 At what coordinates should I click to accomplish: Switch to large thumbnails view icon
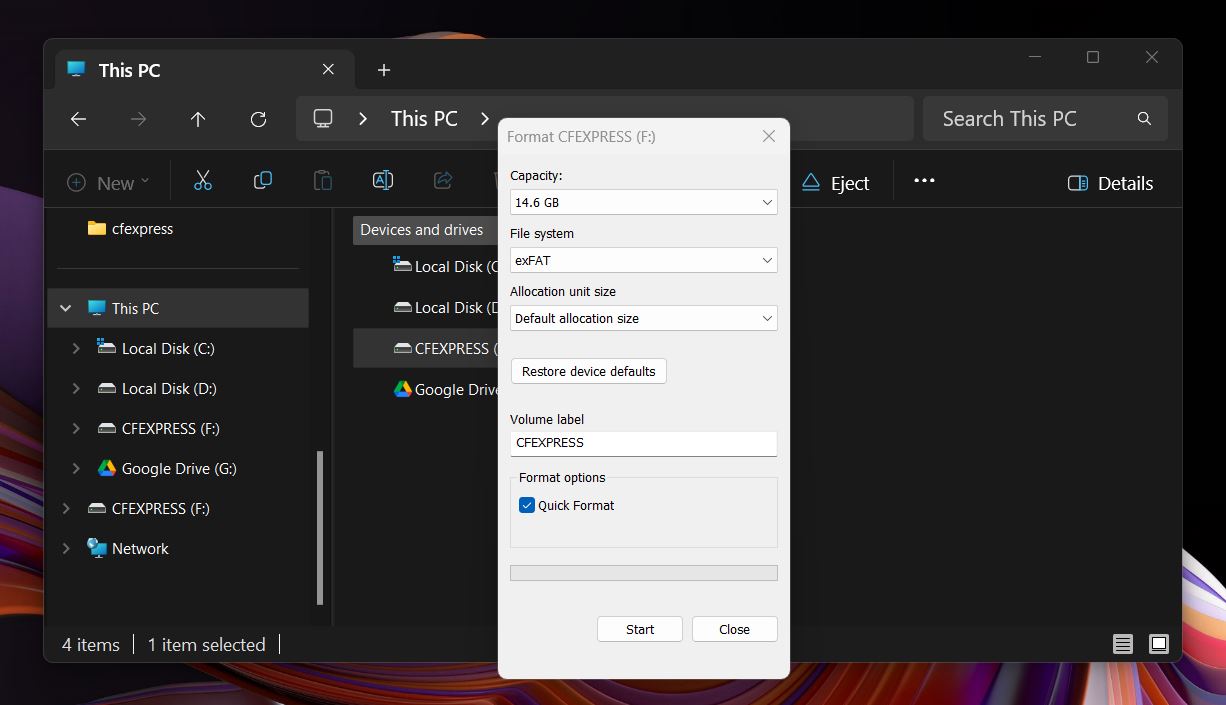(1159, 644)
